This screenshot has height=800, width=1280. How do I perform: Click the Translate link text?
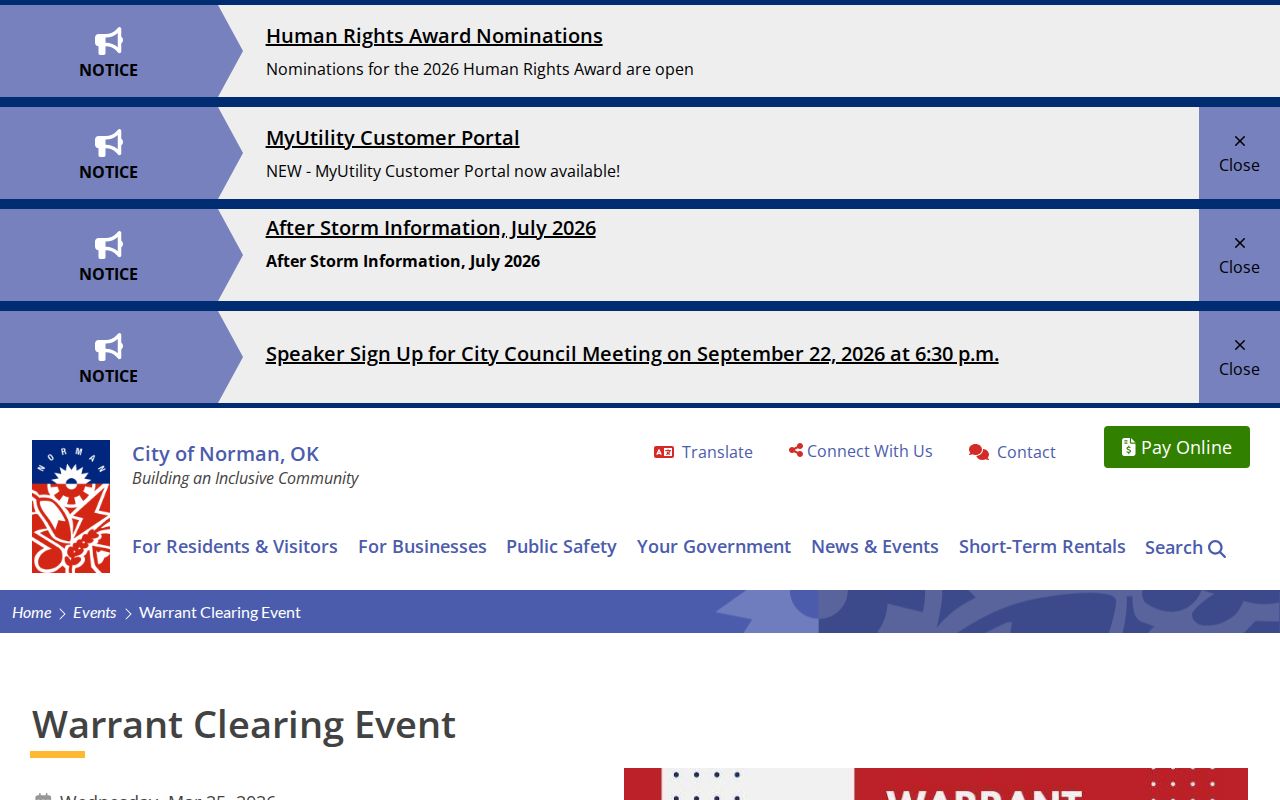click(x=717, y=452)
